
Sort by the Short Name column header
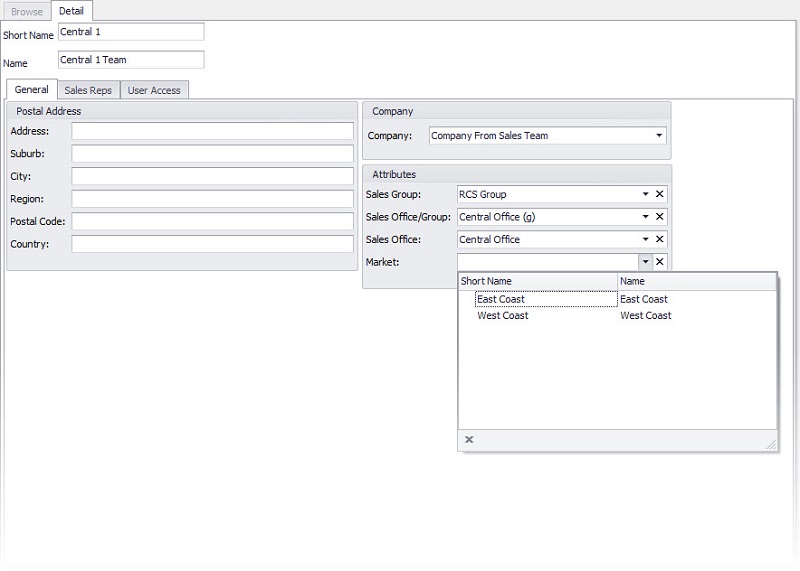pos(538,281)
